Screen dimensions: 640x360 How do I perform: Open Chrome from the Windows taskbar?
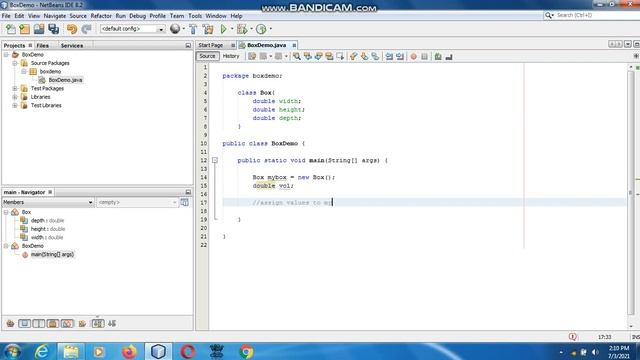tap(246, 351)
